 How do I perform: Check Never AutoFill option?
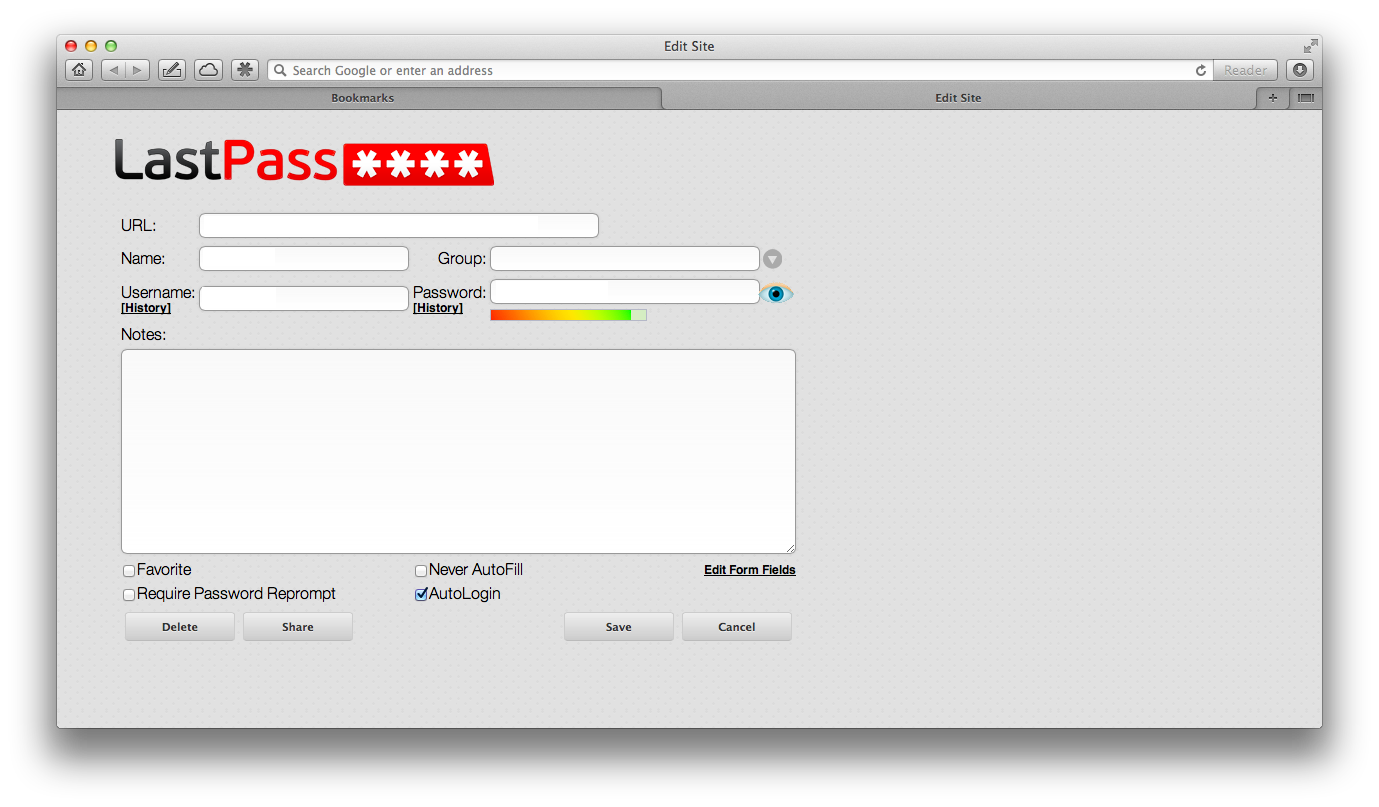click(421, 571)
